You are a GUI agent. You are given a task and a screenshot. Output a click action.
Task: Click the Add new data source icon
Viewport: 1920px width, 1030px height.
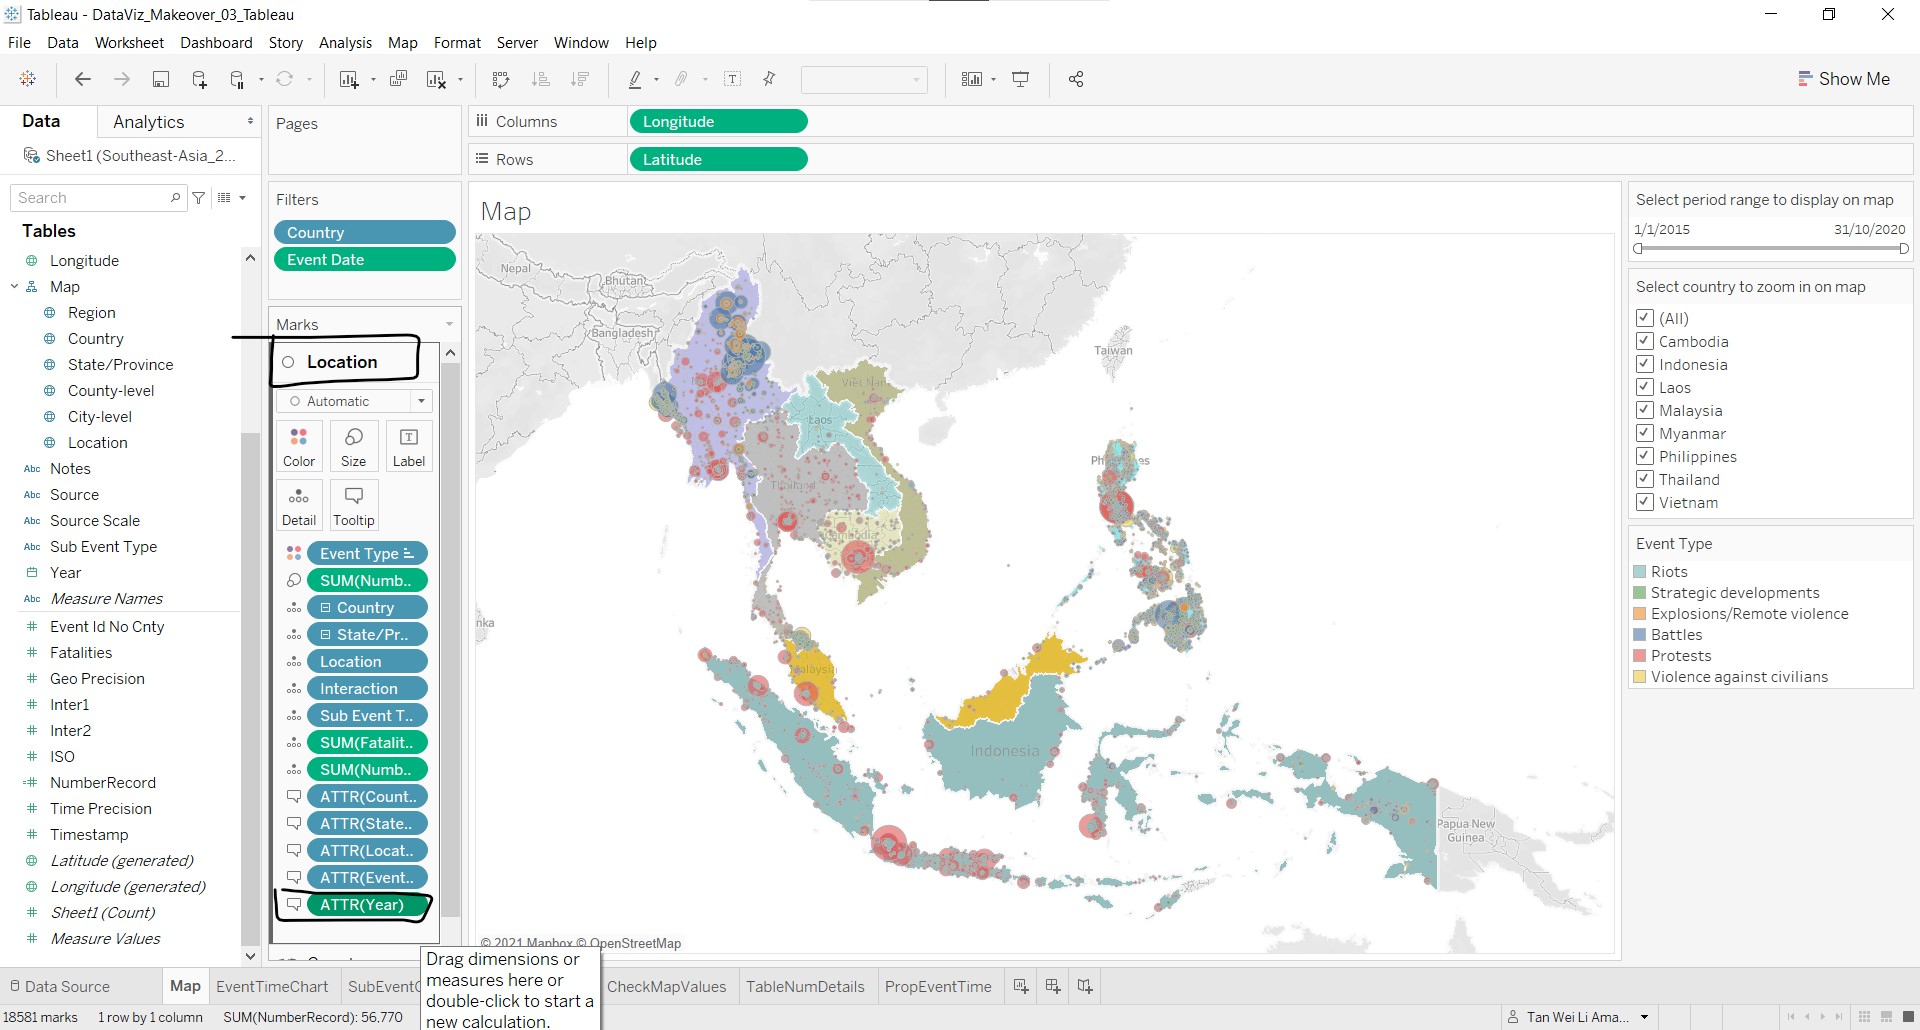199,79
